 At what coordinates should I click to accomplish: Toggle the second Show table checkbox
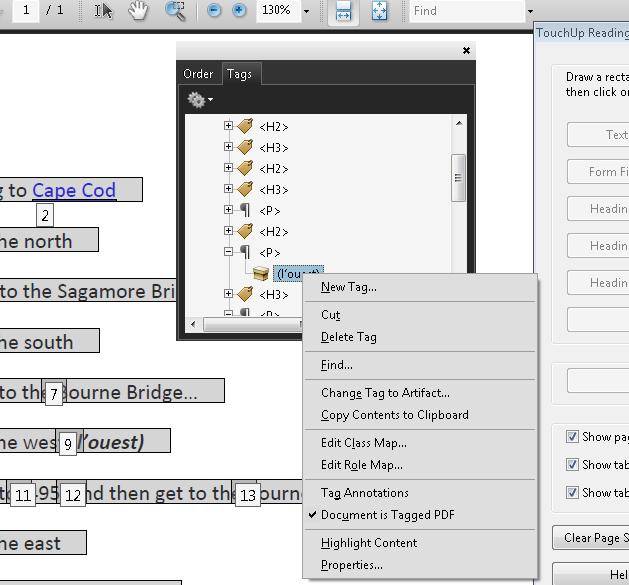click(x=572, y=464)
